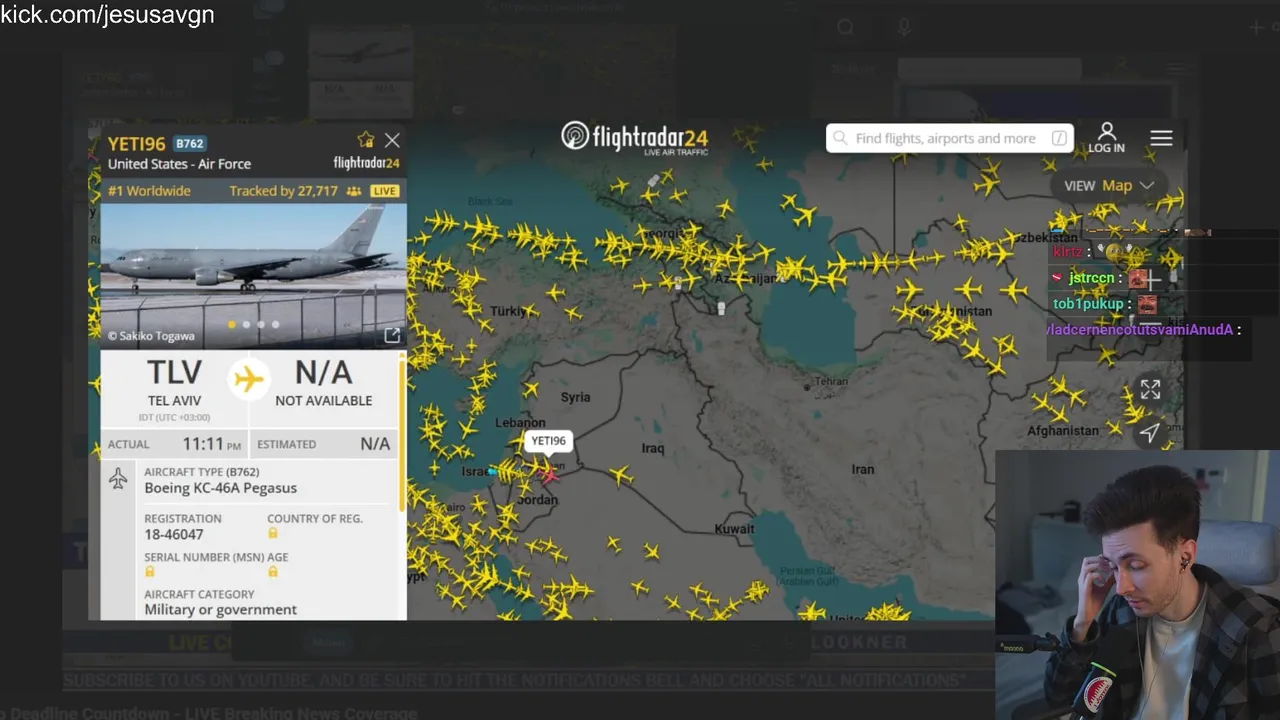Screen dimensions: 1280x720
Task: Click the Kuwait label on map
Action: [734, 528]
